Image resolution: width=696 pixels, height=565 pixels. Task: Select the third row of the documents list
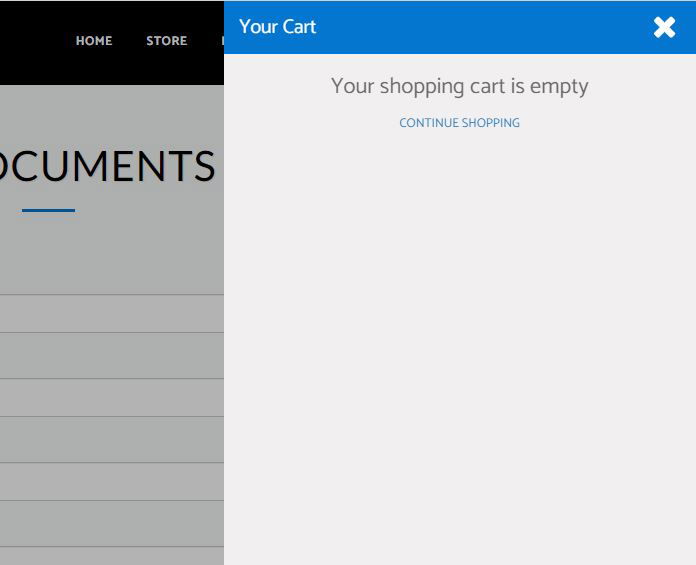coord(110,398)
